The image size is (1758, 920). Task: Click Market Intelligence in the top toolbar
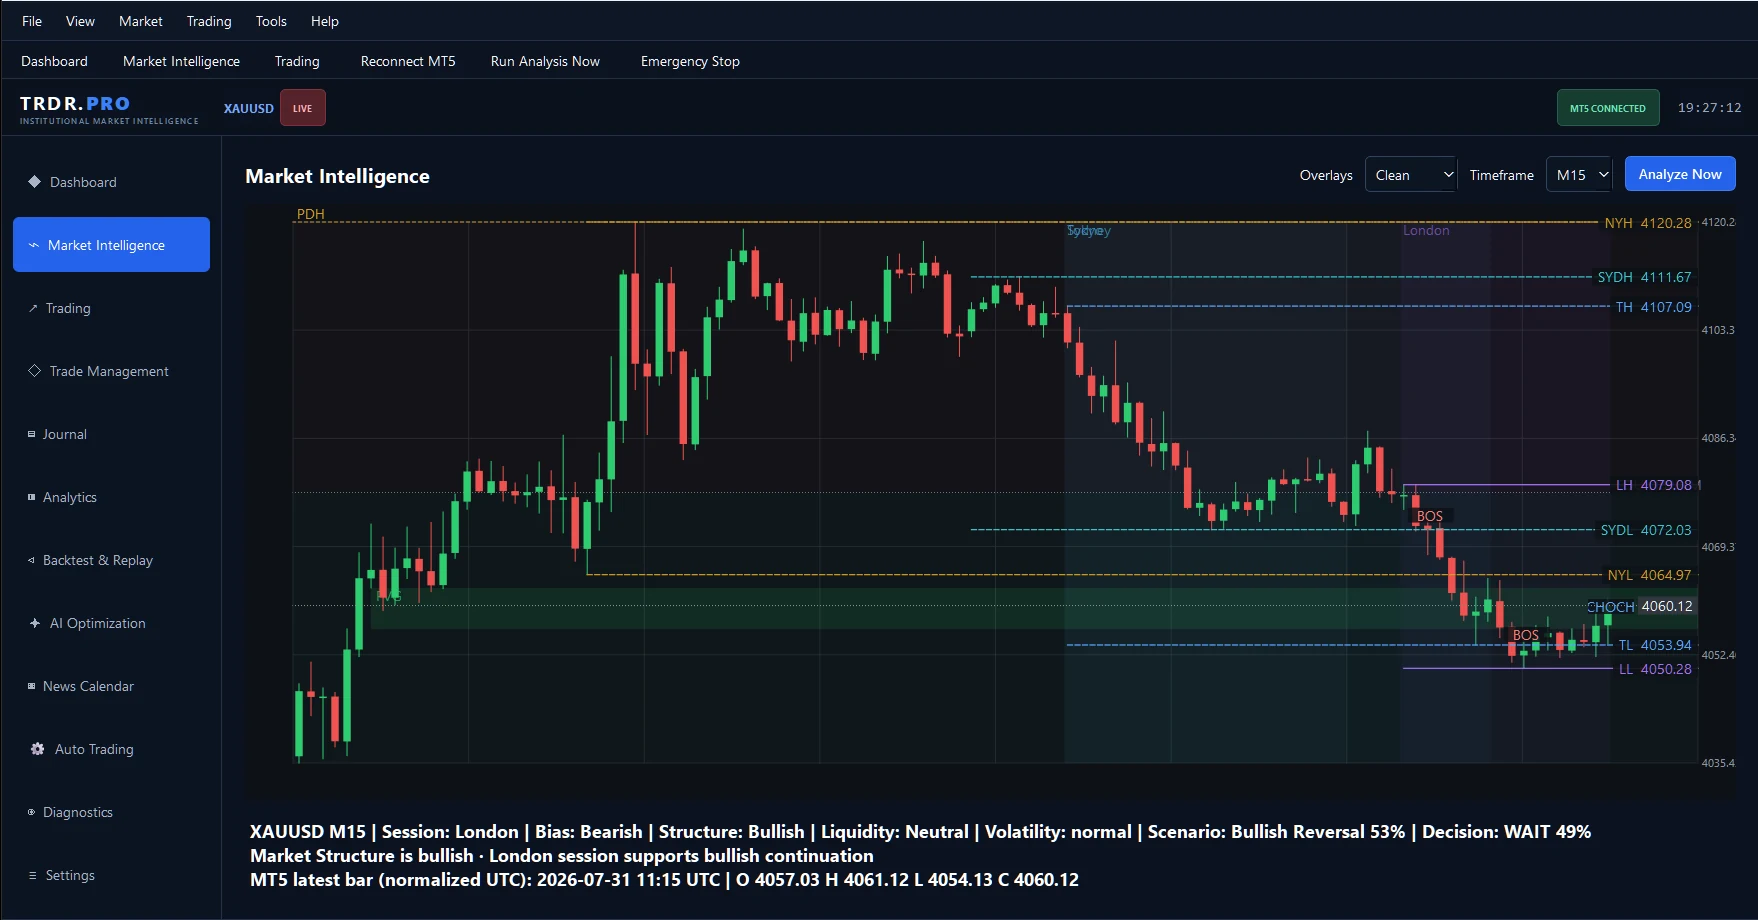tap(181, 61)
